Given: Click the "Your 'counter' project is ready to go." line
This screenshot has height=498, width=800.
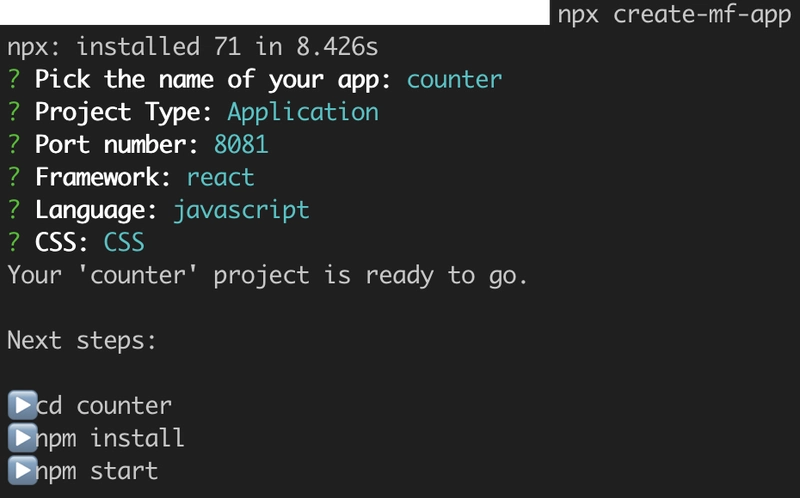Looking at the screenshot, I should pos(267,276).
